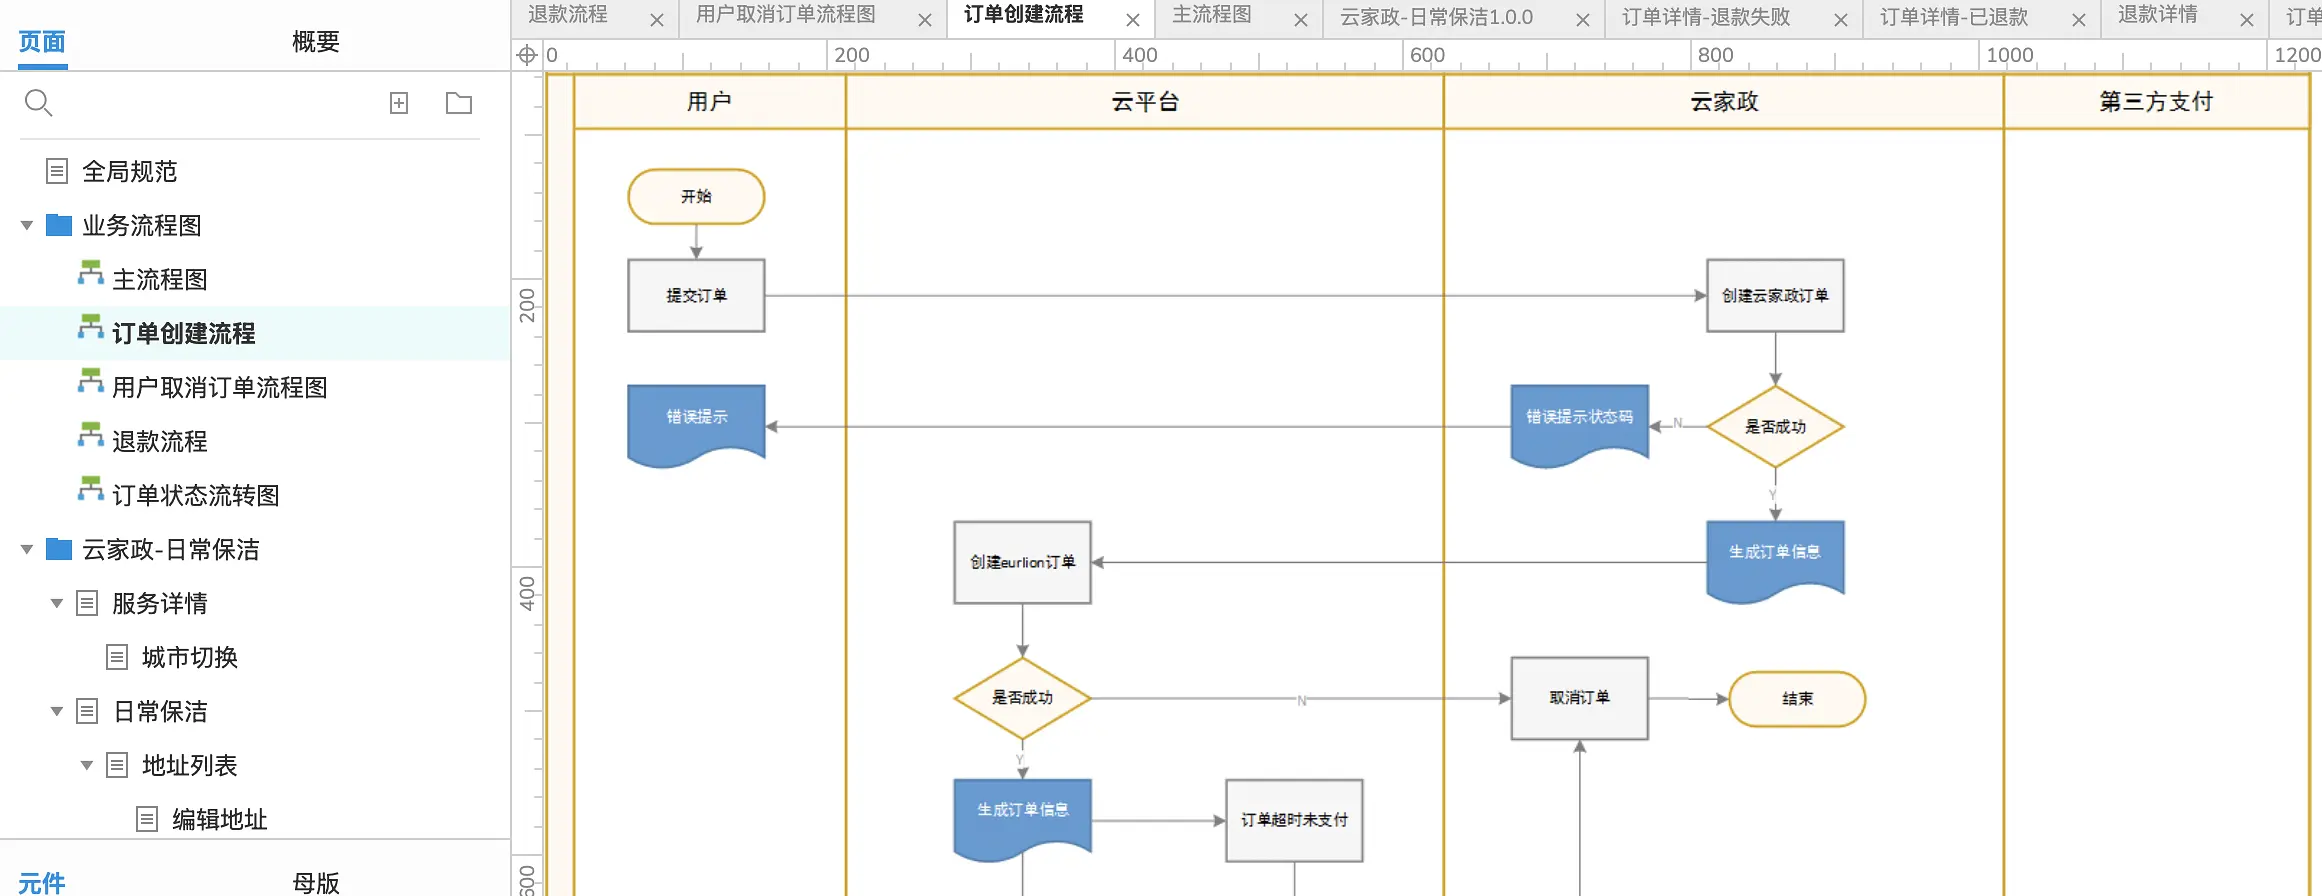Viewport: 2322px width, 896px height.
Task: Switch to the 用户取消订单流程图 tab
Action: coord(786,16)
